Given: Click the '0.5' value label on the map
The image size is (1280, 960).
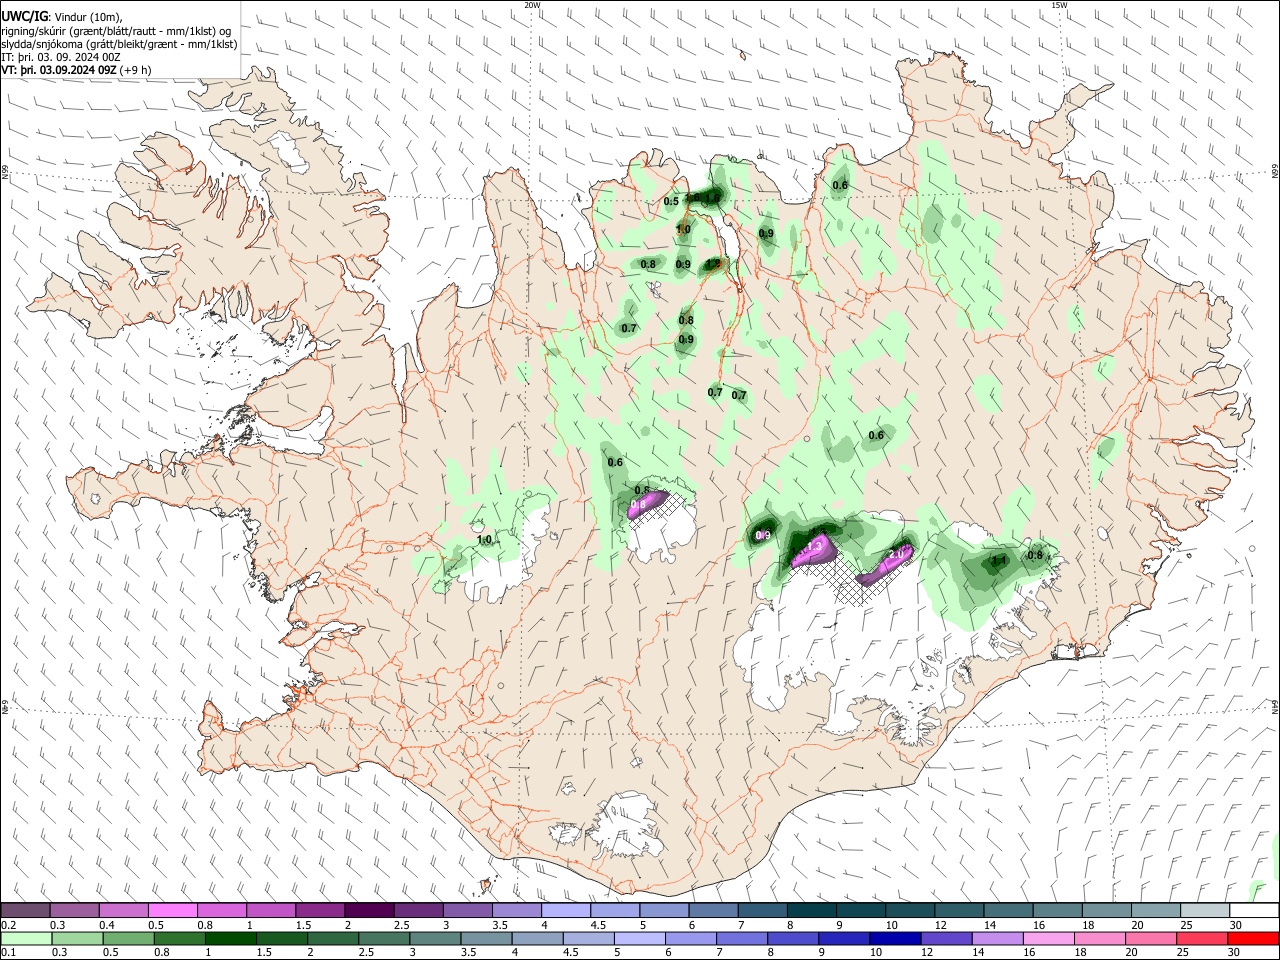Looking at the screenshot, I should [x=671, y=202].
